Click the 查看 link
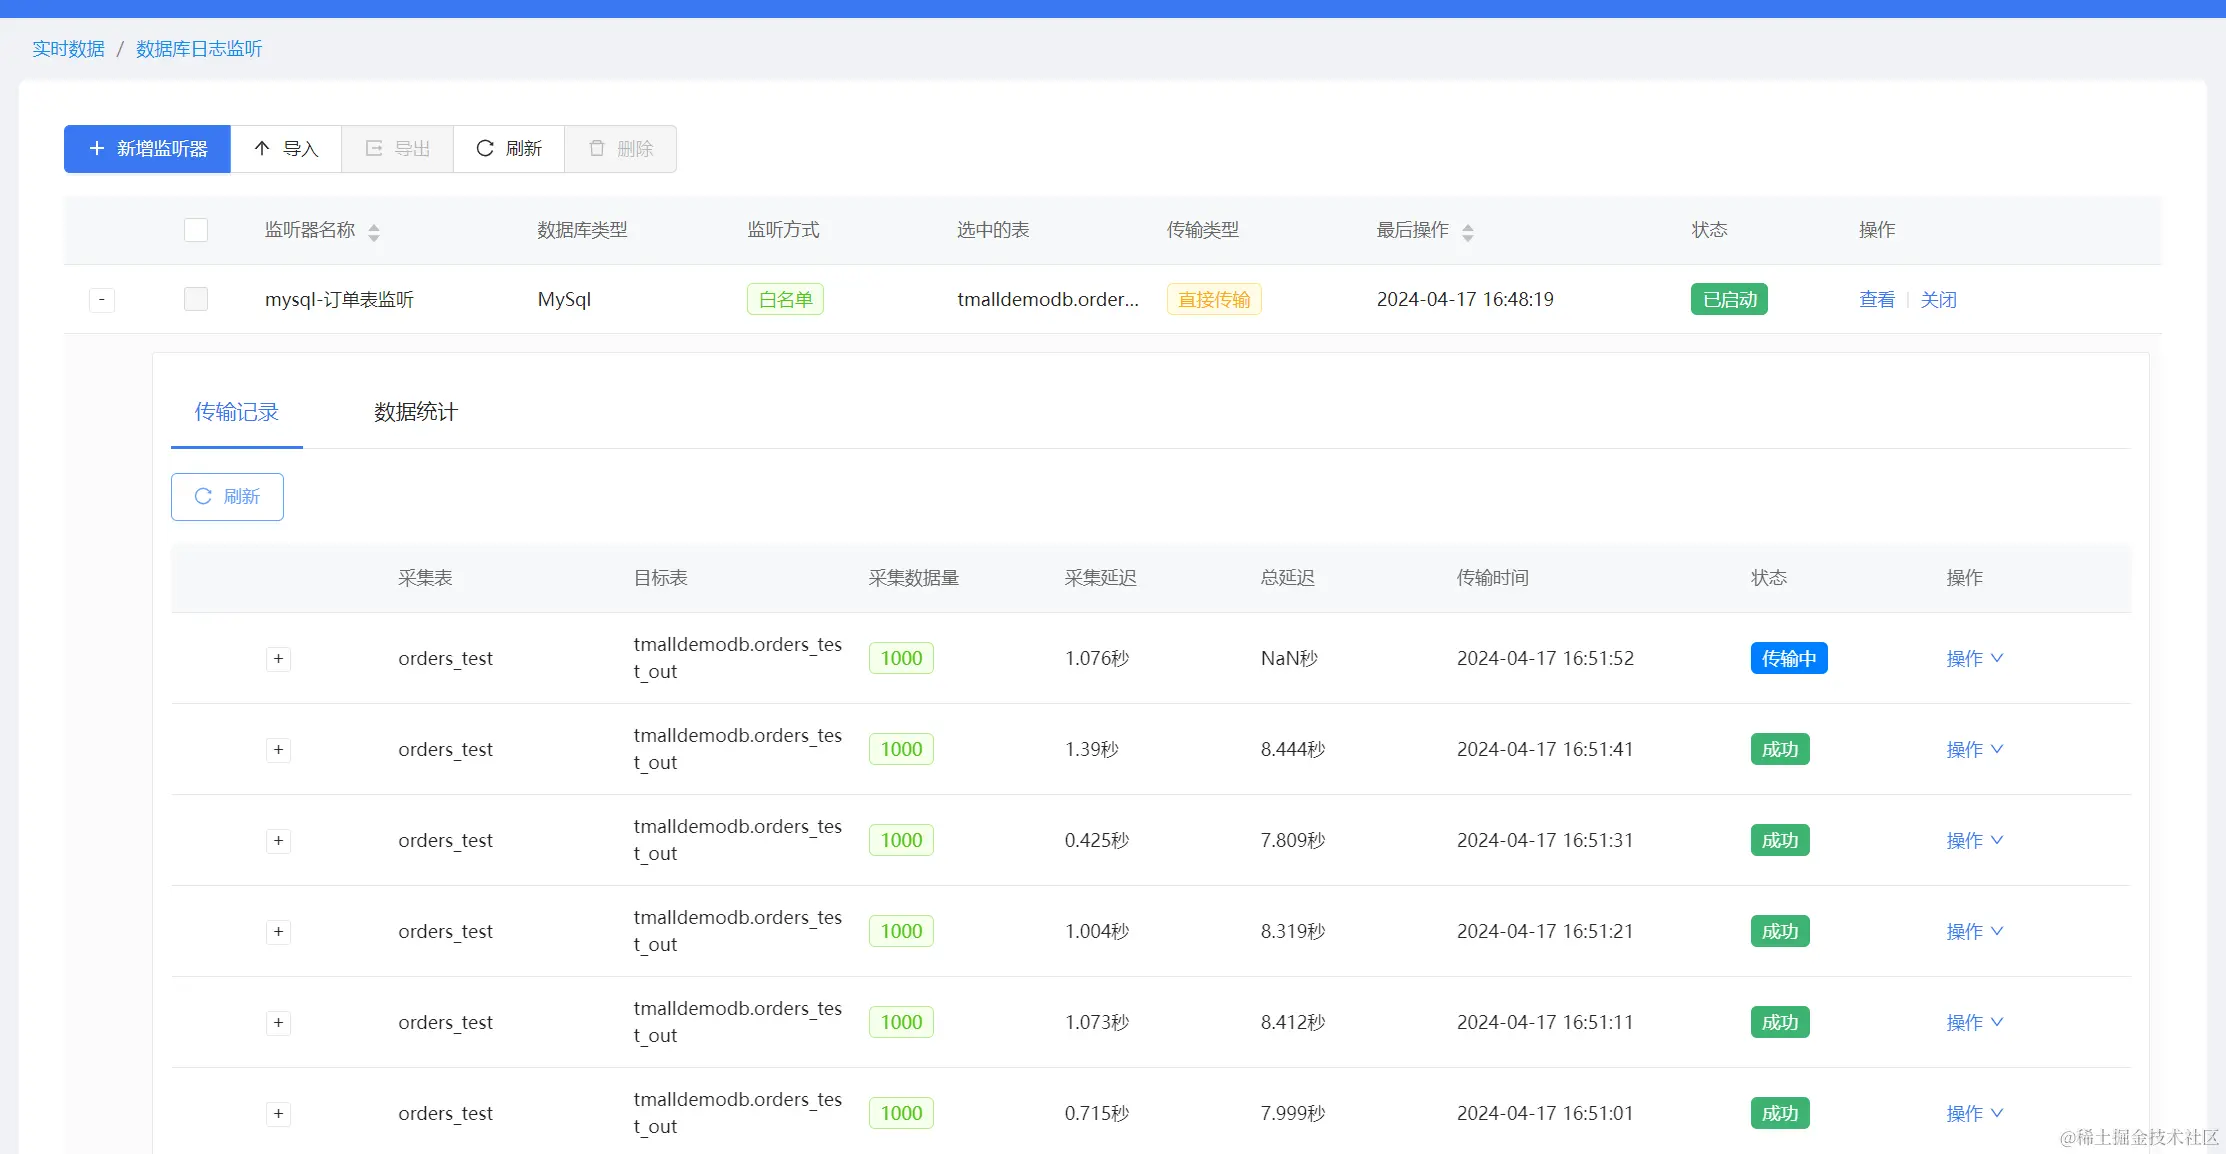Screen dimensions: 2226x1154 tap(1876, 299)
